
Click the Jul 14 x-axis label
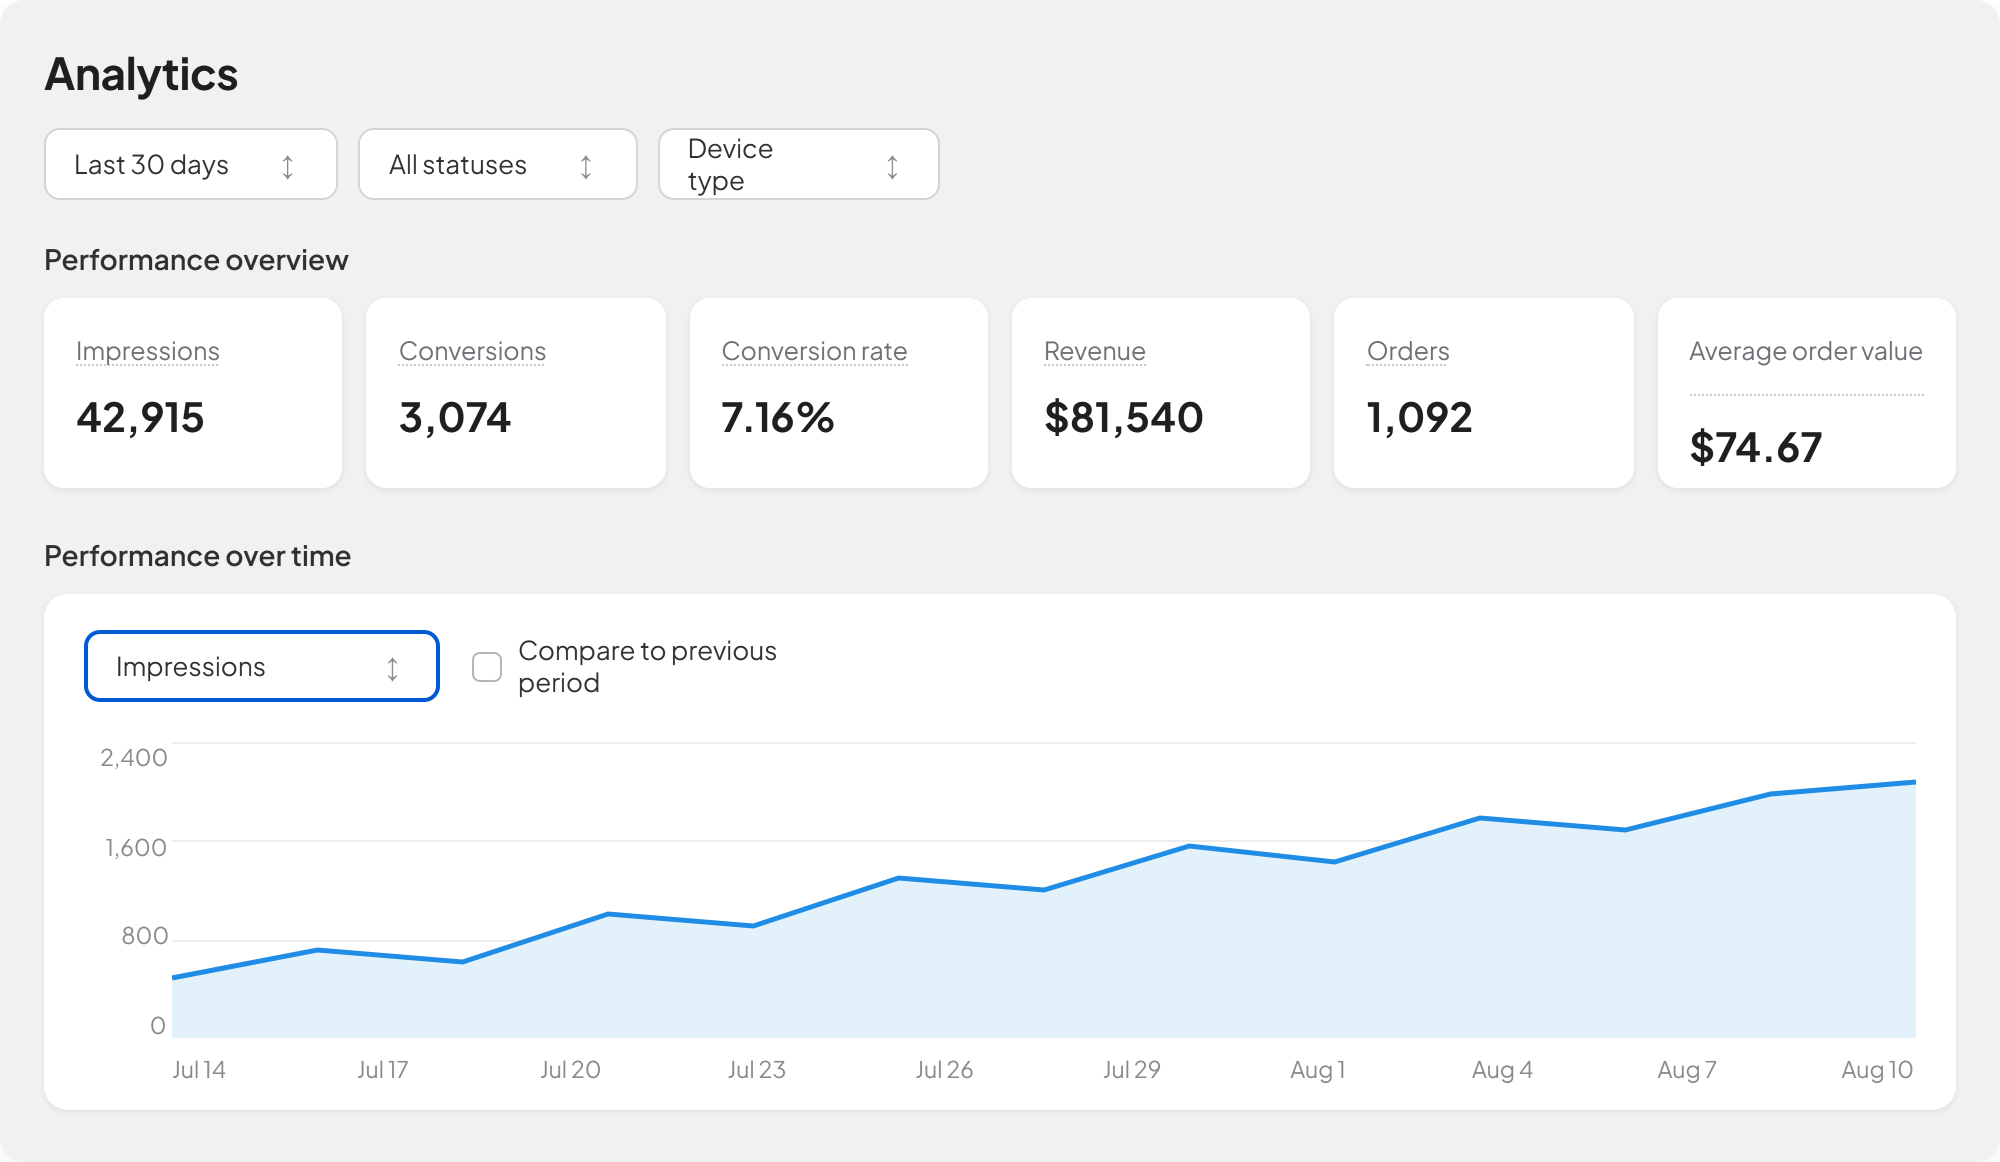click(199, 1070)
